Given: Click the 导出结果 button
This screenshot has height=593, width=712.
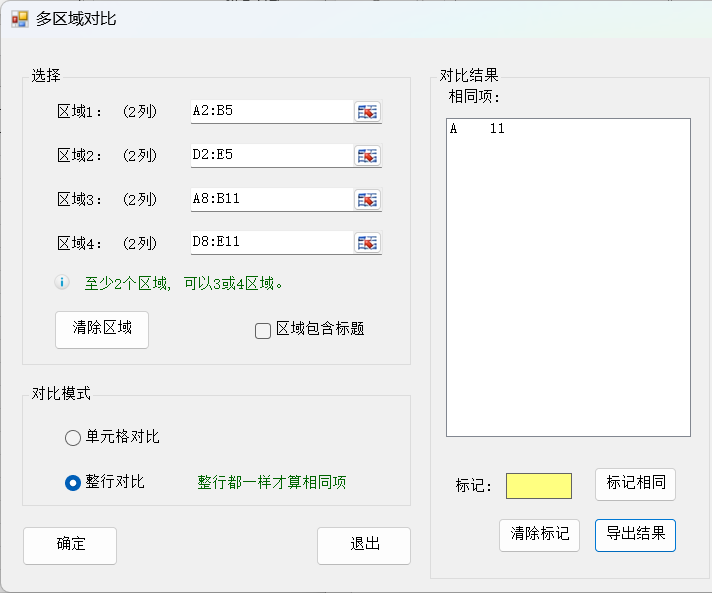Looking at the screenshot, I should pos(635,535).
